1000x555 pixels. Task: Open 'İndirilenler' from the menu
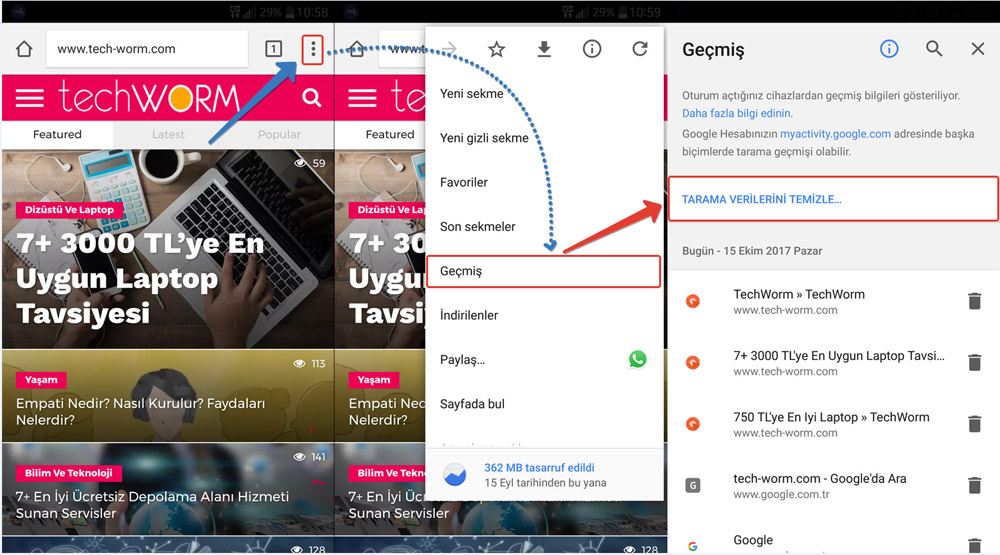[x=469, y=315]
